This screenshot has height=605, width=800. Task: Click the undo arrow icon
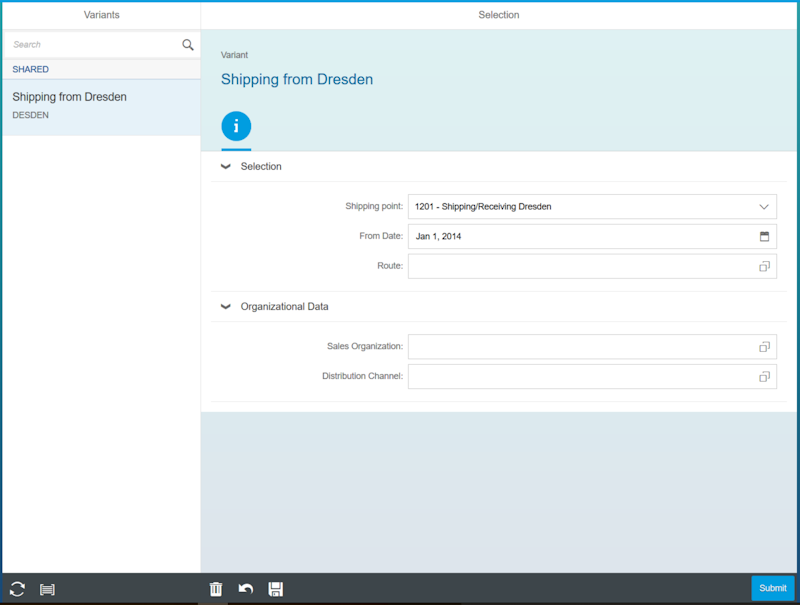246,589
